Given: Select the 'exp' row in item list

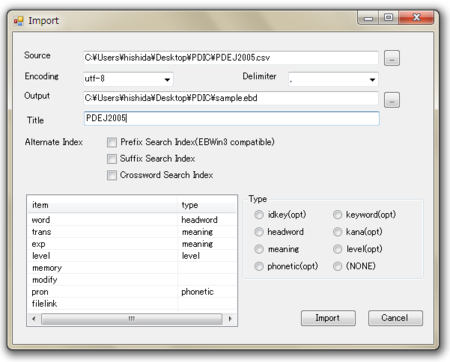Looking at the screenshot, I should tap(132, 244).
